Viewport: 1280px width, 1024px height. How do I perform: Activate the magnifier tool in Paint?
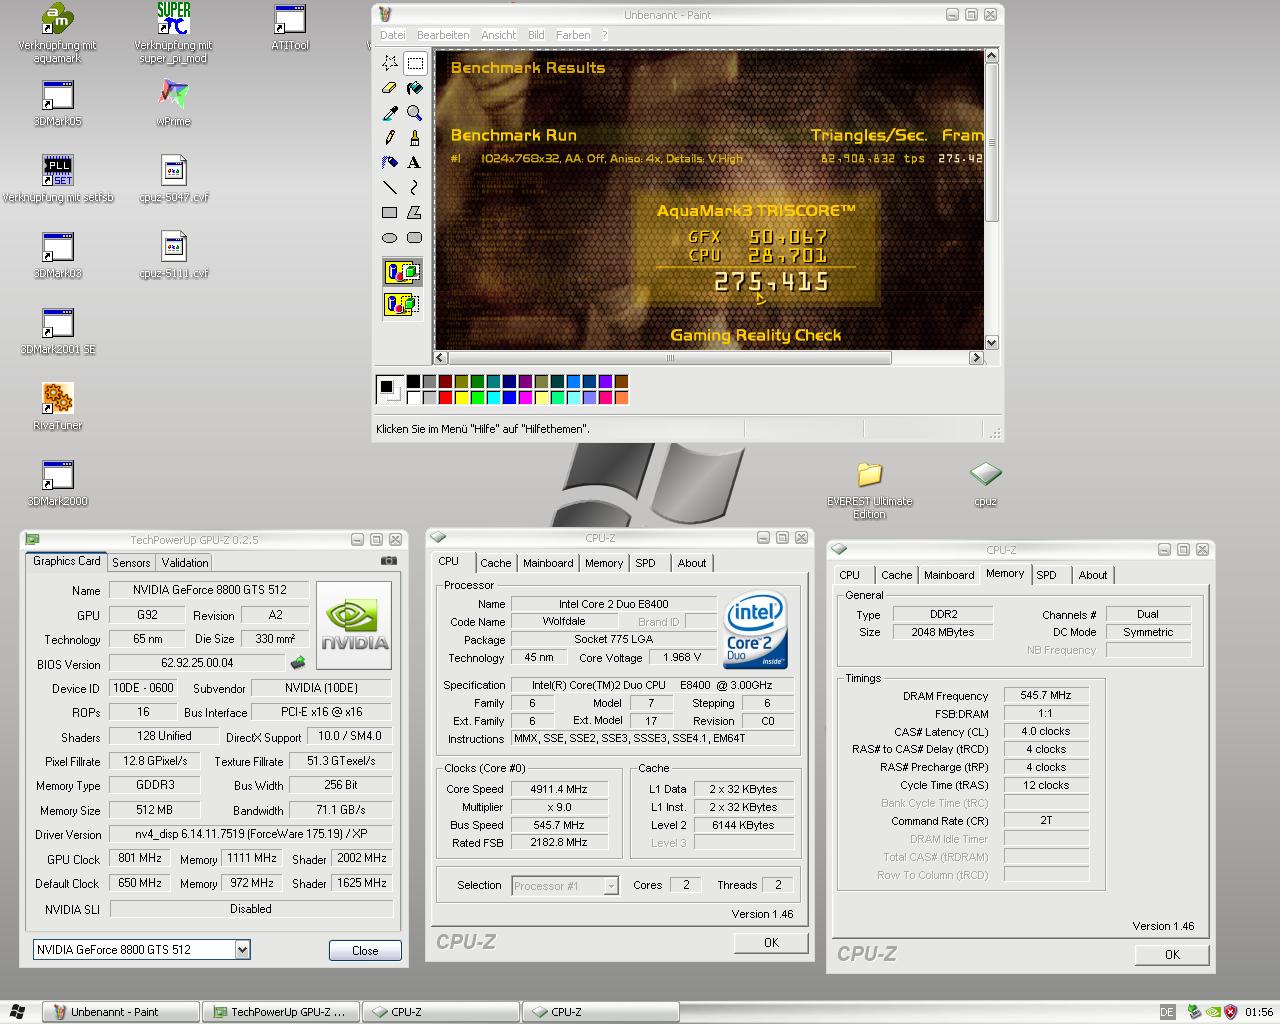(x=415, y=113)
